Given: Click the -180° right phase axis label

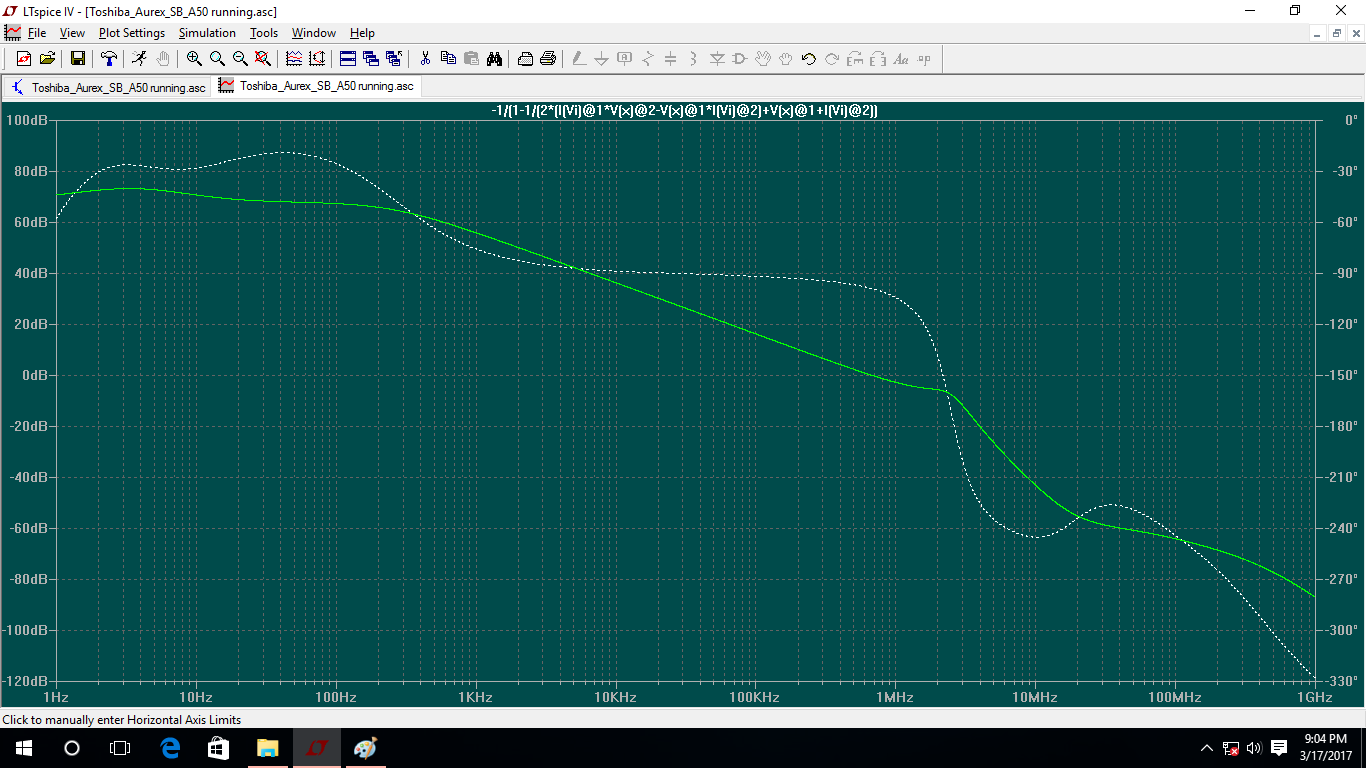Looking at the screenshot, I should pyautogui.click(x=1339, y=426).
